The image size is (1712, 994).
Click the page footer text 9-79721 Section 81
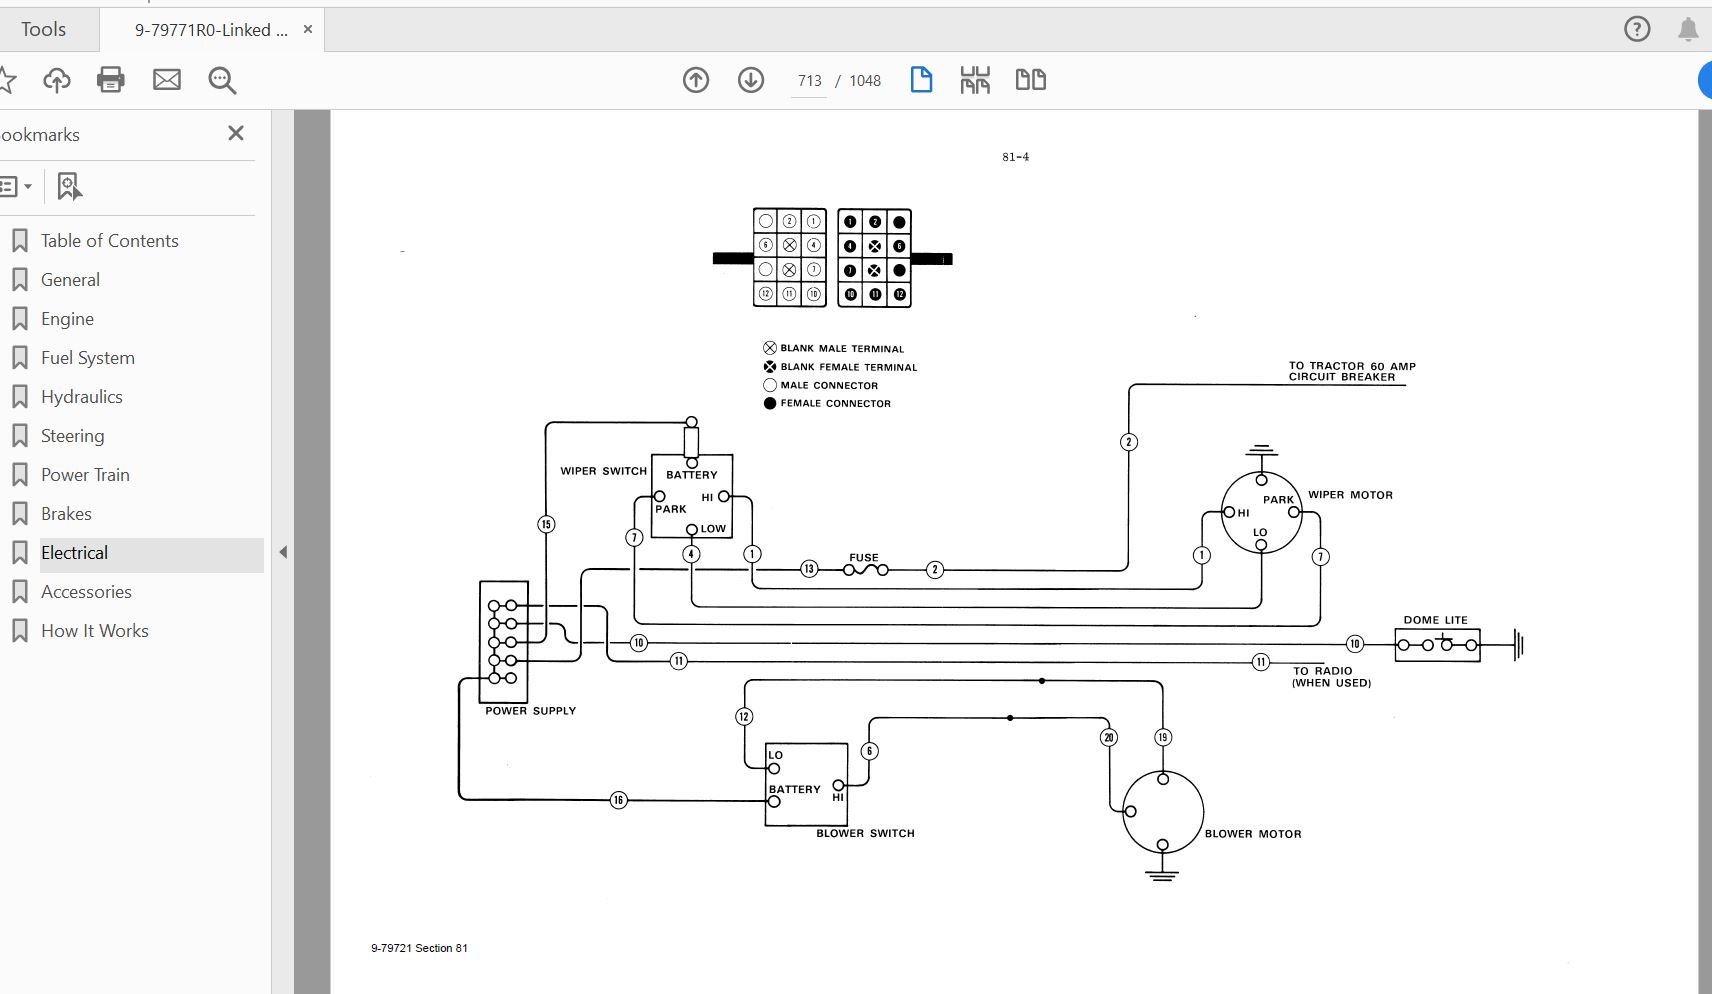click(x=419, y=948)
